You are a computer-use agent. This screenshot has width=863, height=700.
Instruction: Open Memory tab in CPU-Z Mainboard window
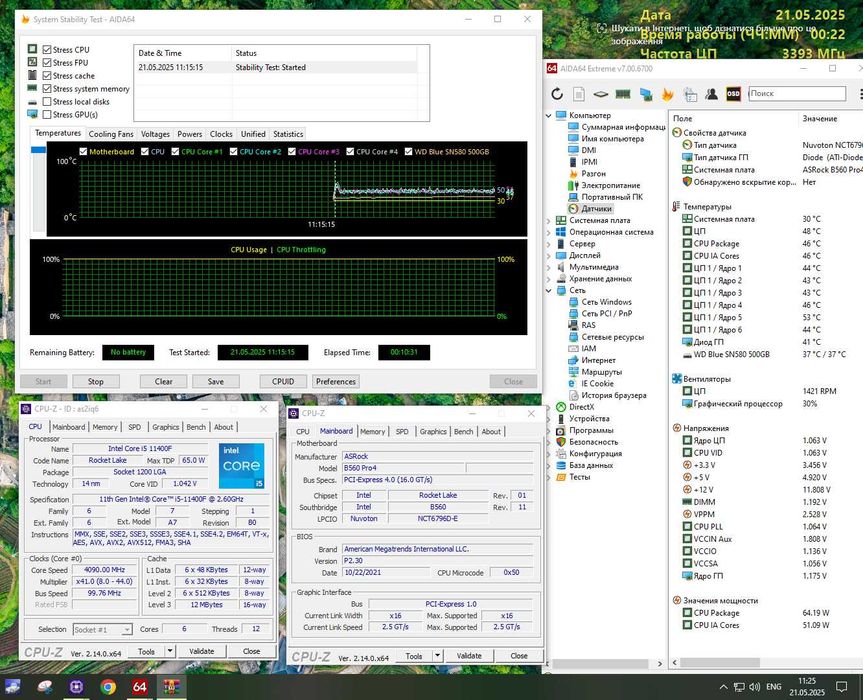coord(373,431)
